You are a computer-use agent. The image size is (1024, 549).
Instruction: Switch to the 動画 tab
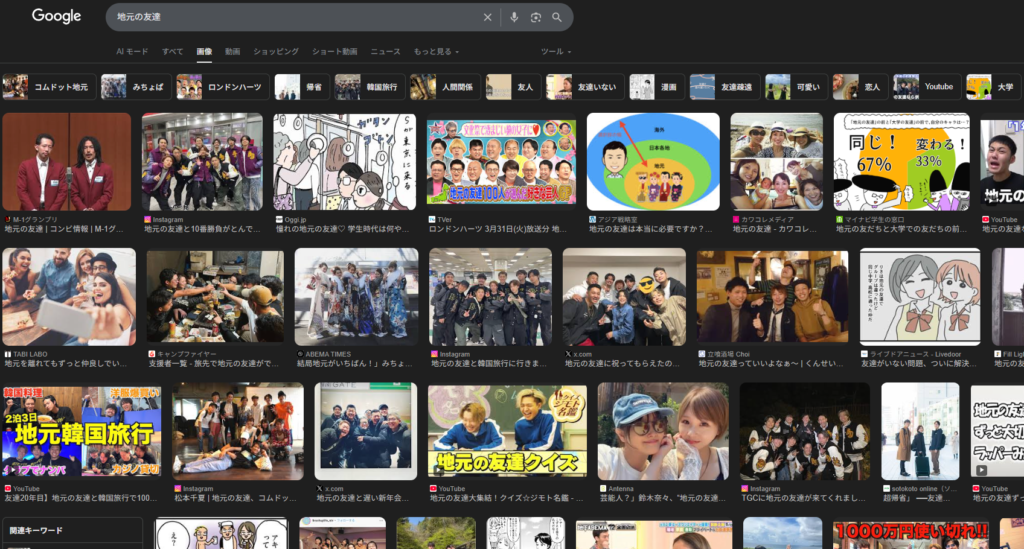point(232,51)
